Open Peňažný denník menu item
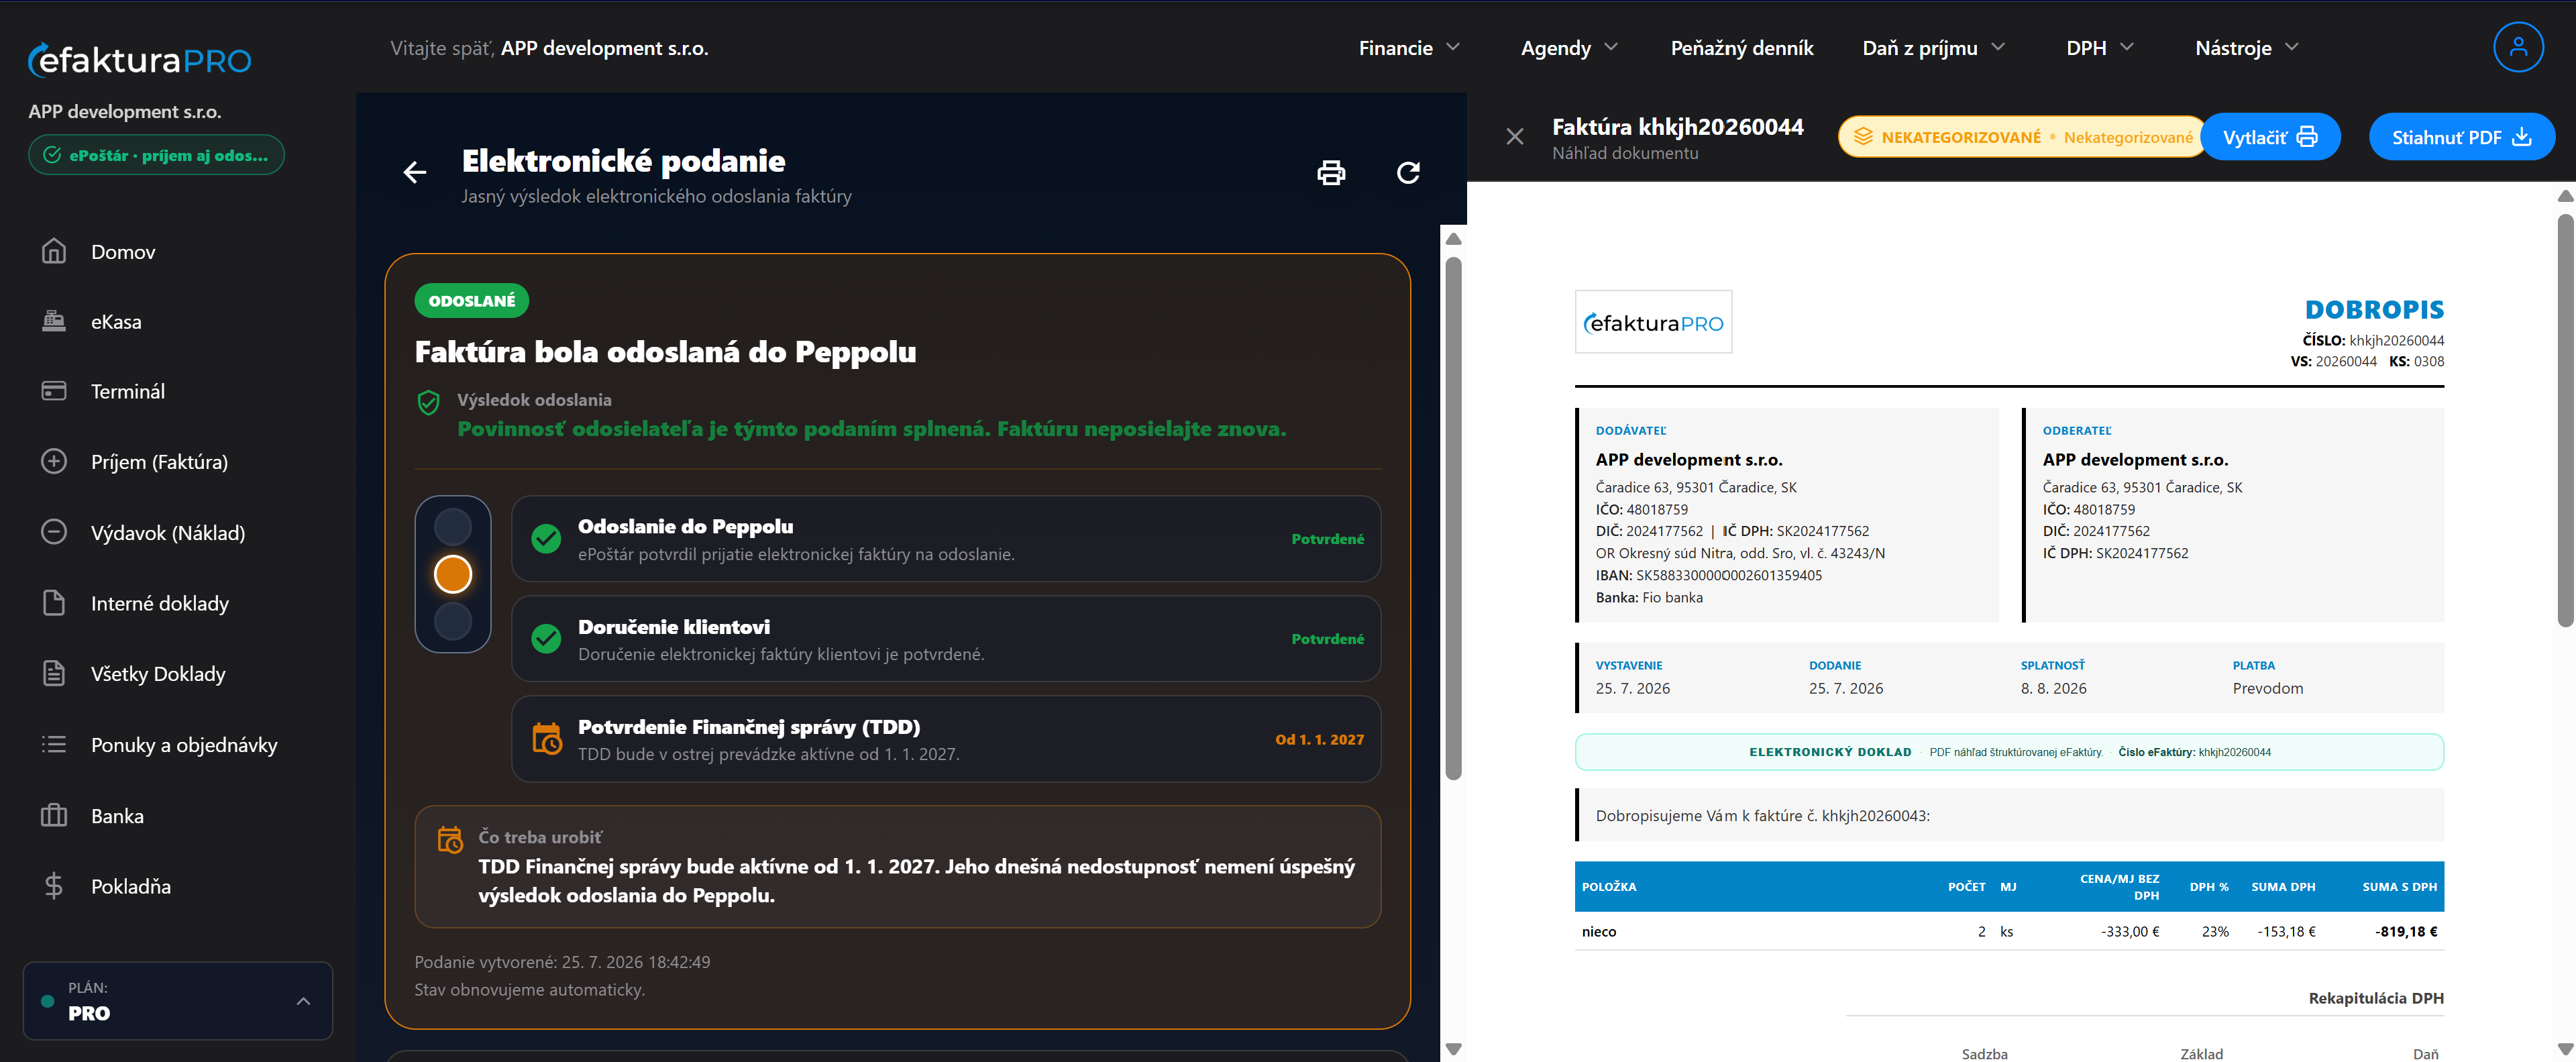Image resolution: width=2576 pixels, height=1062 pixels. [1741, 48]
